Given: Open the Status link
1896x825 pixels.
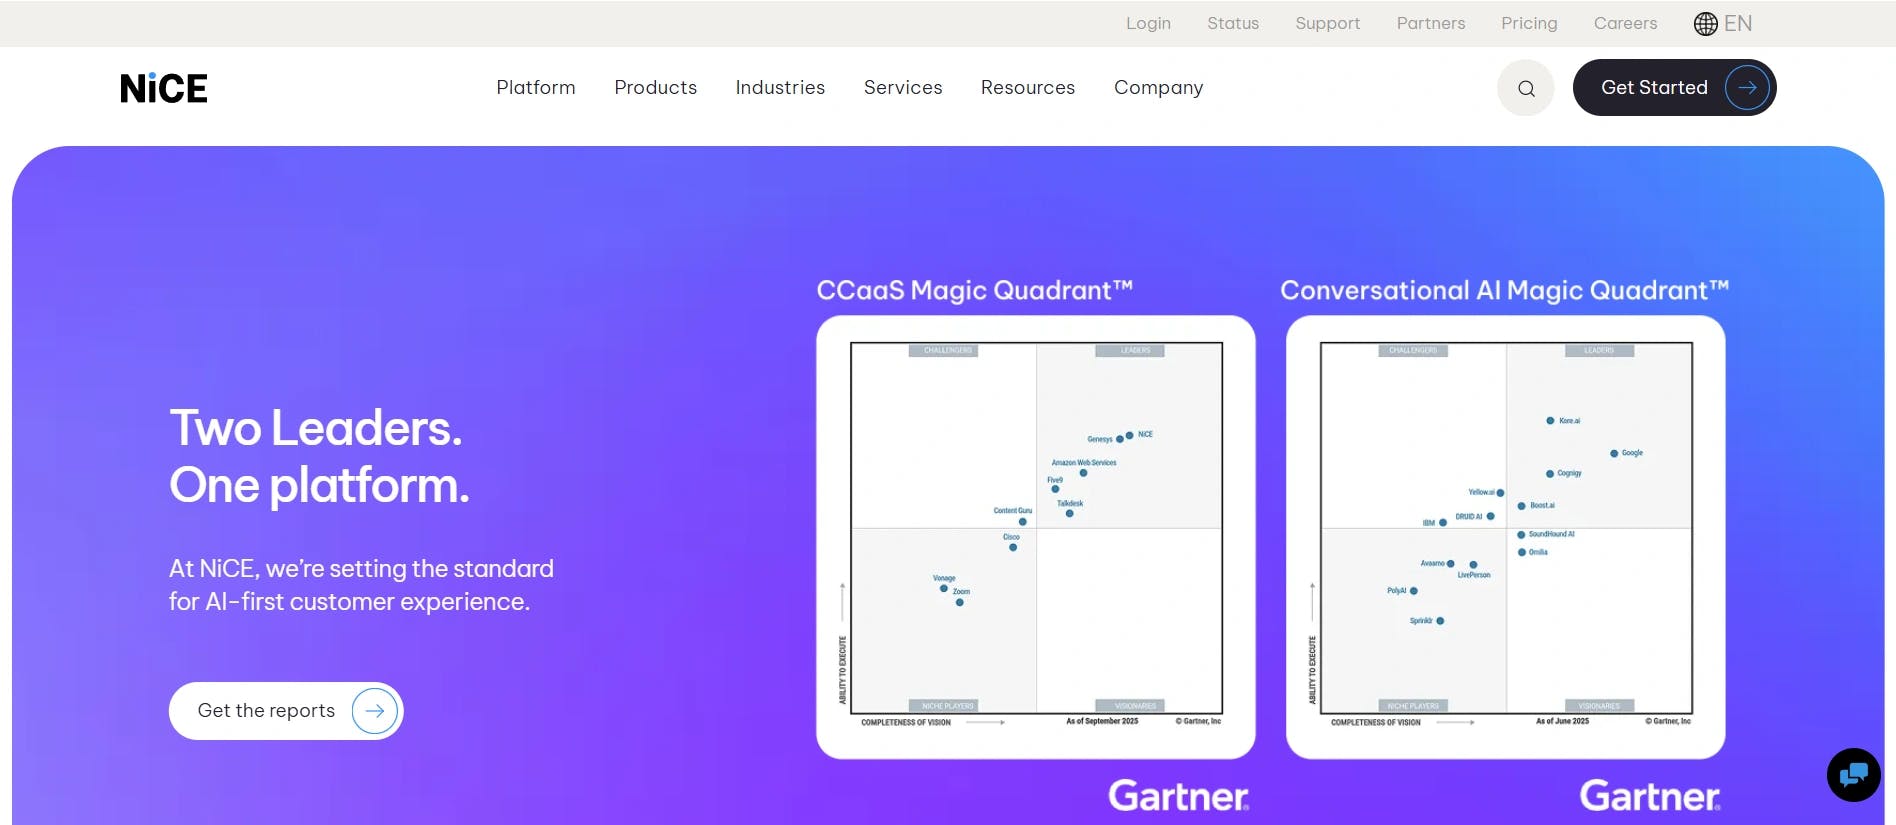Looking at the screenshot, I should [x=1233, y=23].
